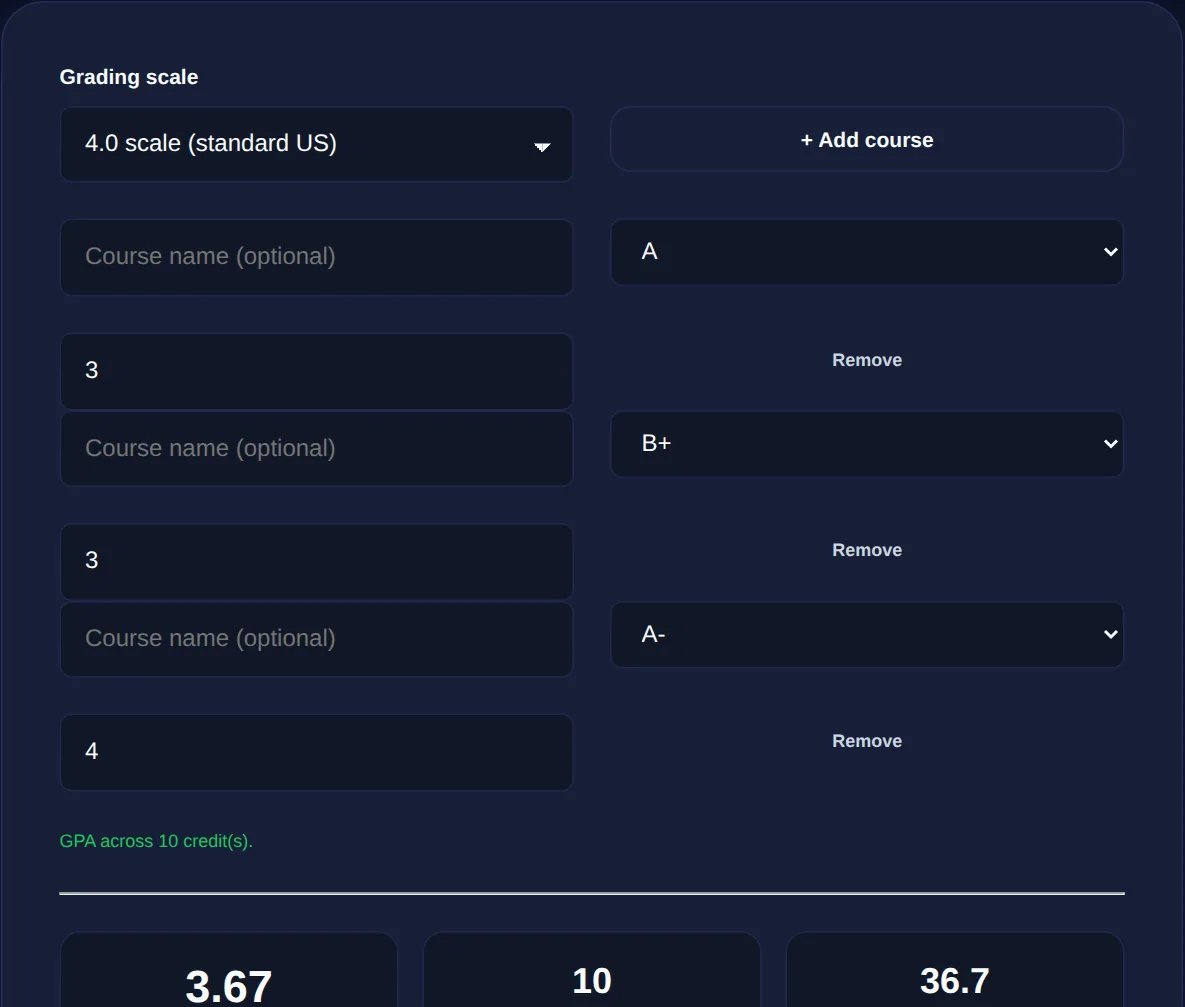This screenshot has width=1185, height=1007.
Task: Open the grade dropdown showing A
Action: coord(866,252)
